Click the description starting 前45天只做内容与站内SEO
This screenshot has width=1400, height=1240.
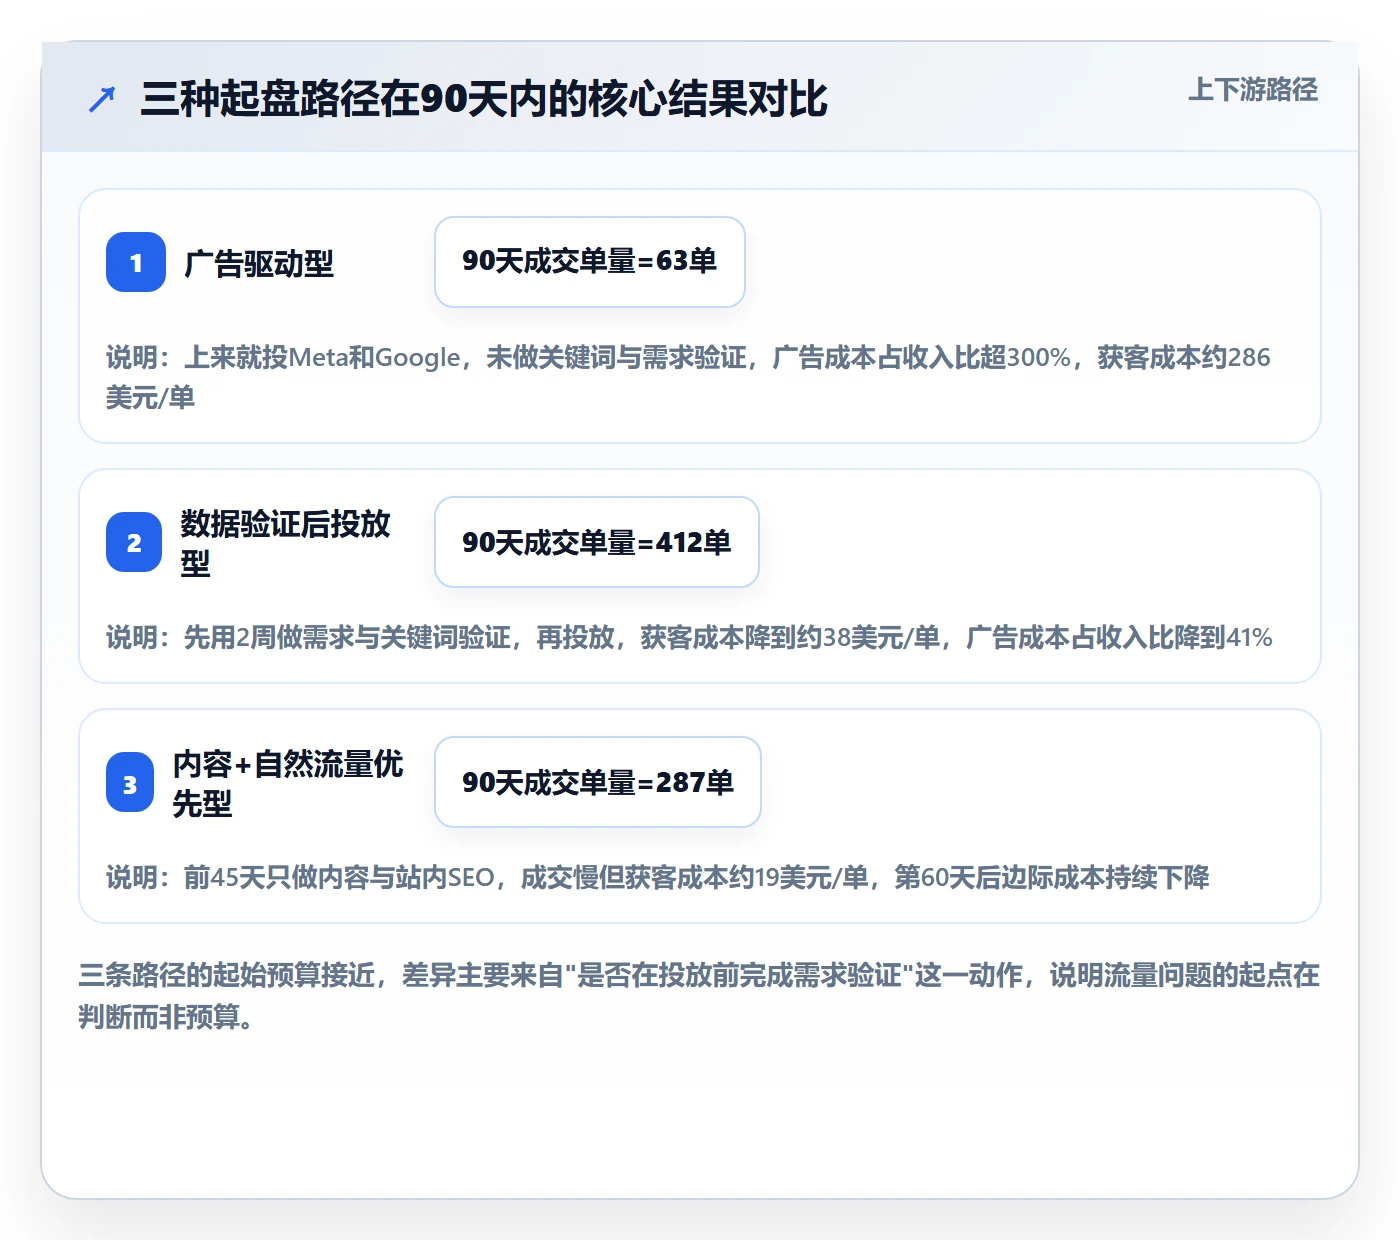tap(658, 877)
